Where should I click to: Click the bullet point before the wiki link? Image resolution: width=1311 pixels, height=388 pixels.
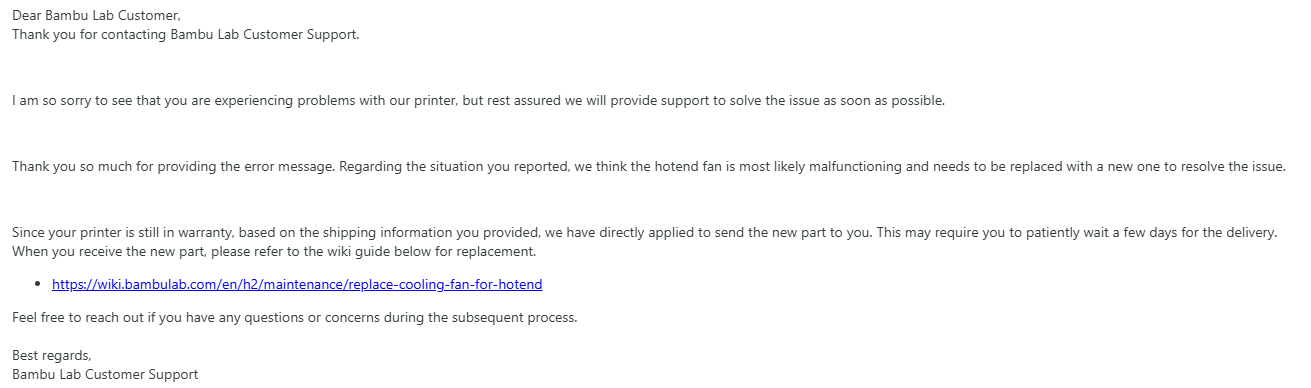tap(38, 285)
